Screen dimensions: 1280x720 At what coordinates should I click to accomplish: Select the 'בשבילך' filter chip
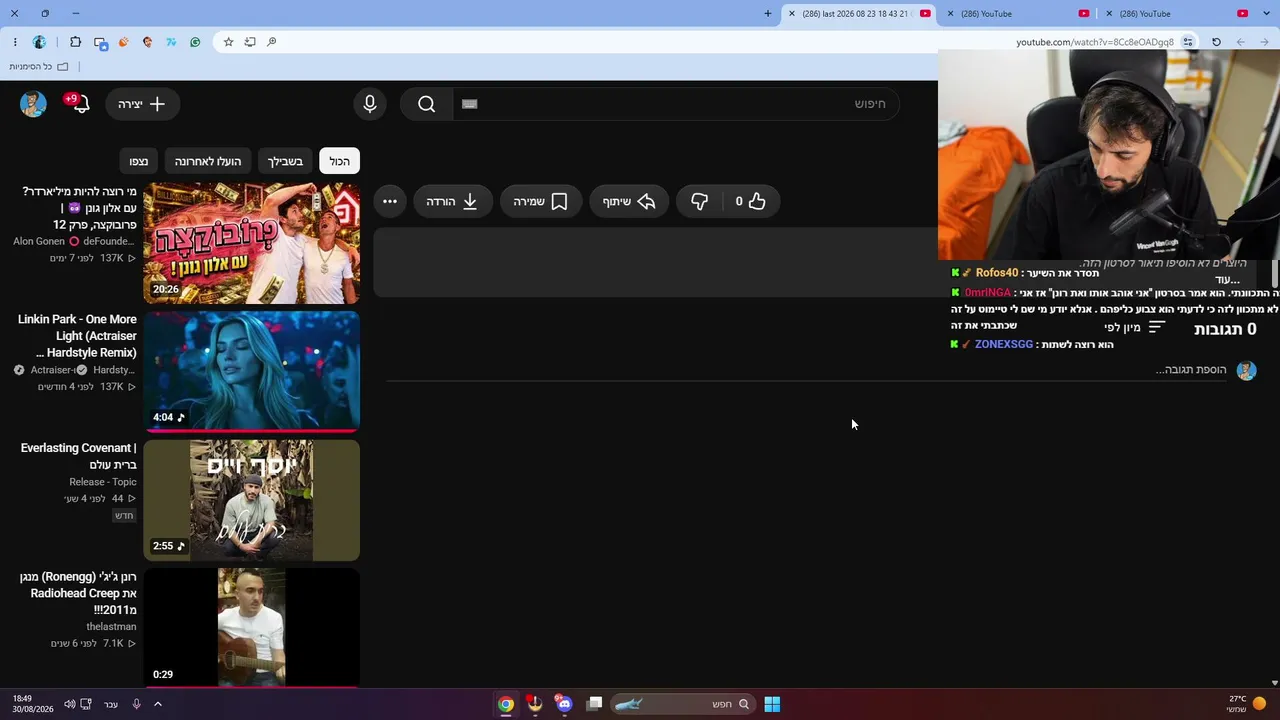(285, 161)
